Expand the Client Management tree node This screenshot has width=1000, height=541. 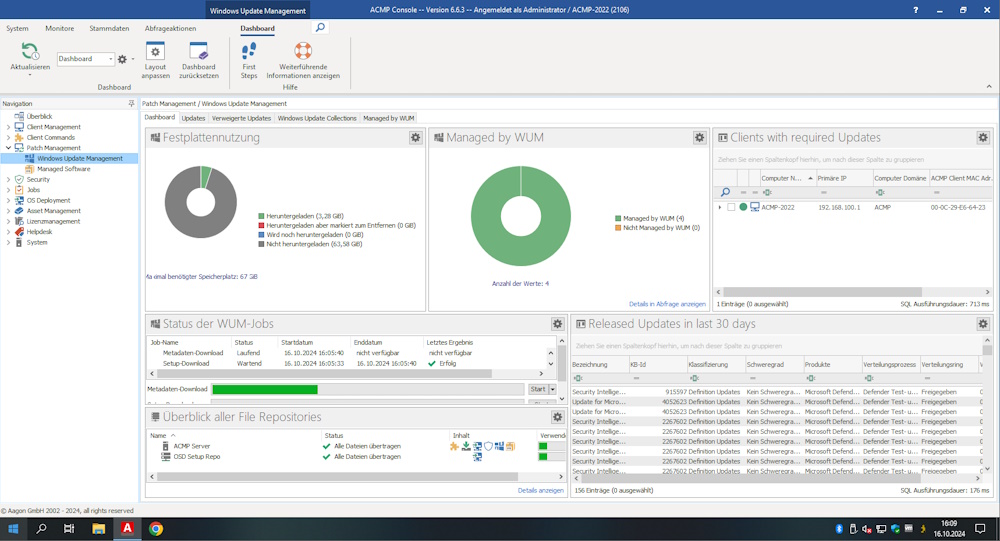(x=8, y=127)
